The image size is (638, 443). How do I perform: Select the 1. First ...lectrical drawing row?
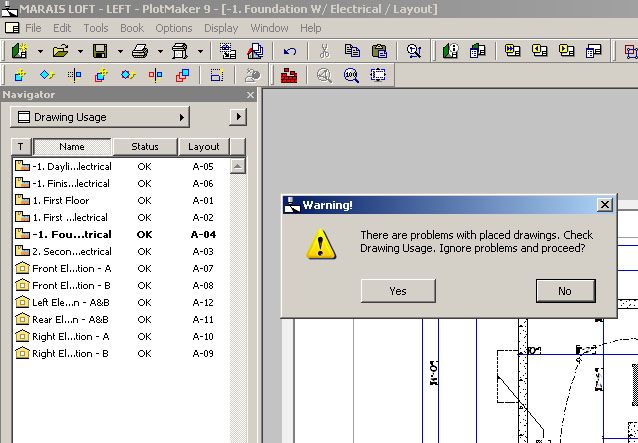[121, 218]
